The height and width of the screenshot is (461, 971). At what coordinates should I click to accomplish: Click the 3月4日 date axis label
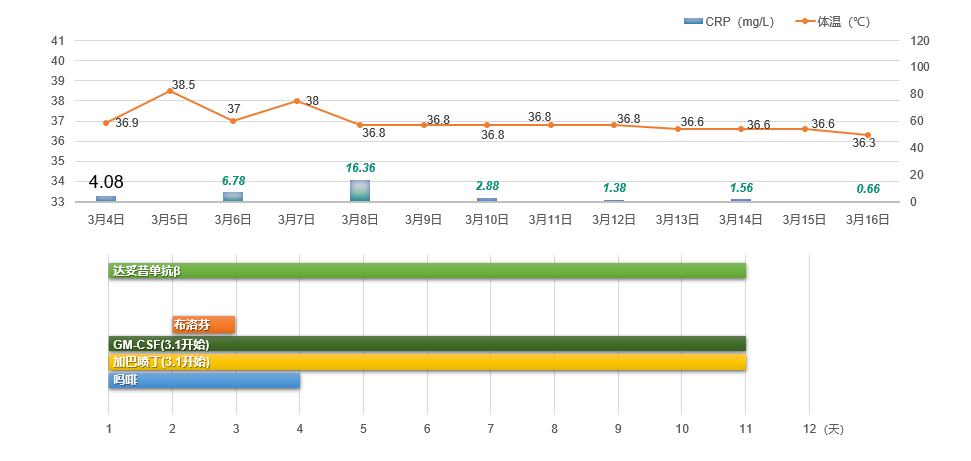106,220
